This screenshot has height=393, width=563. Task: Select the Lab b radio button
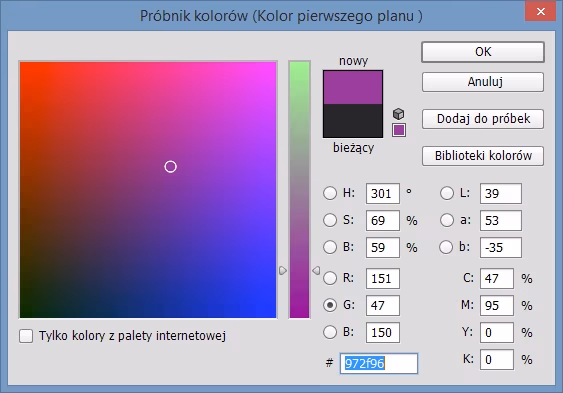446,247
